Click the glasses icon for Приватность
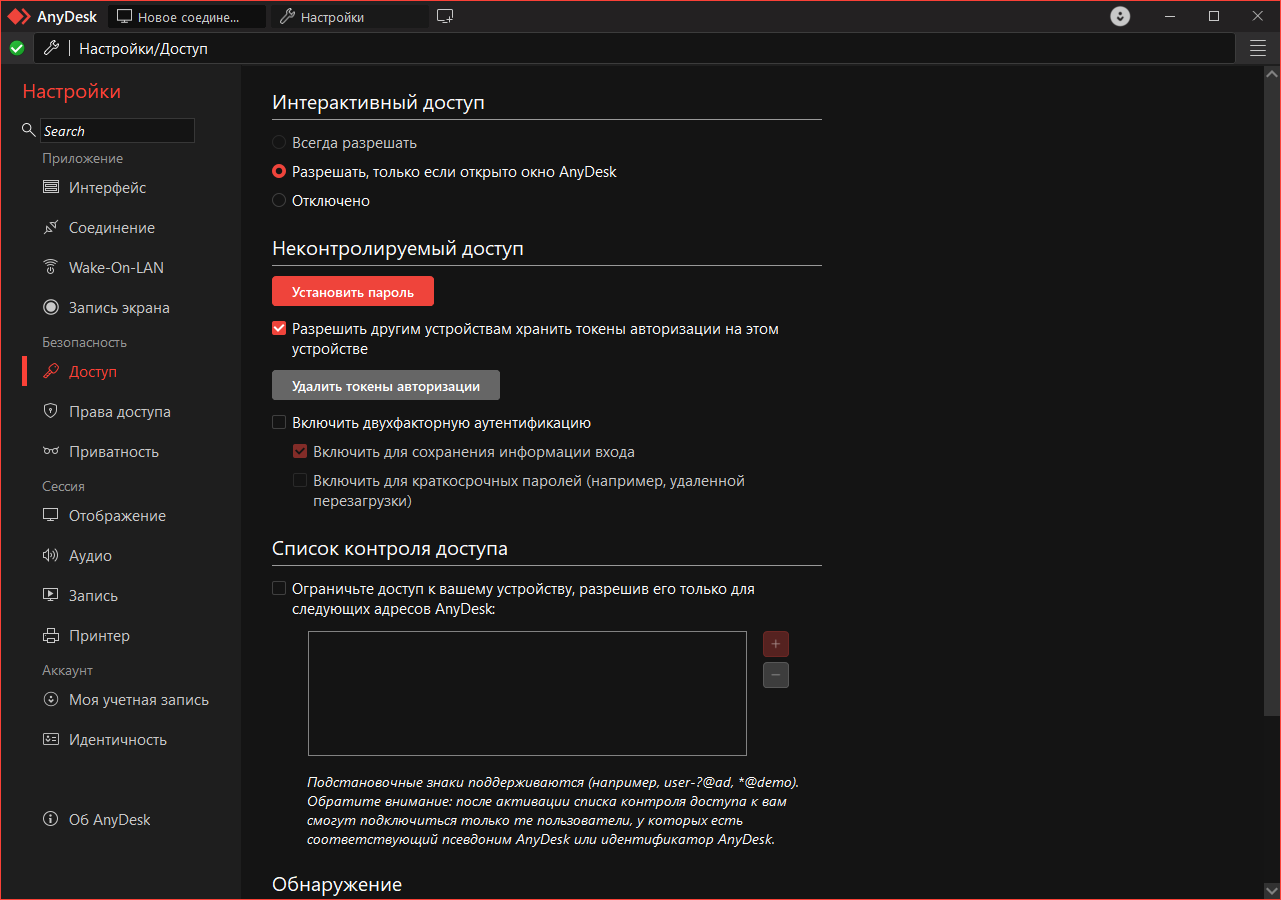 click(50, 452)
